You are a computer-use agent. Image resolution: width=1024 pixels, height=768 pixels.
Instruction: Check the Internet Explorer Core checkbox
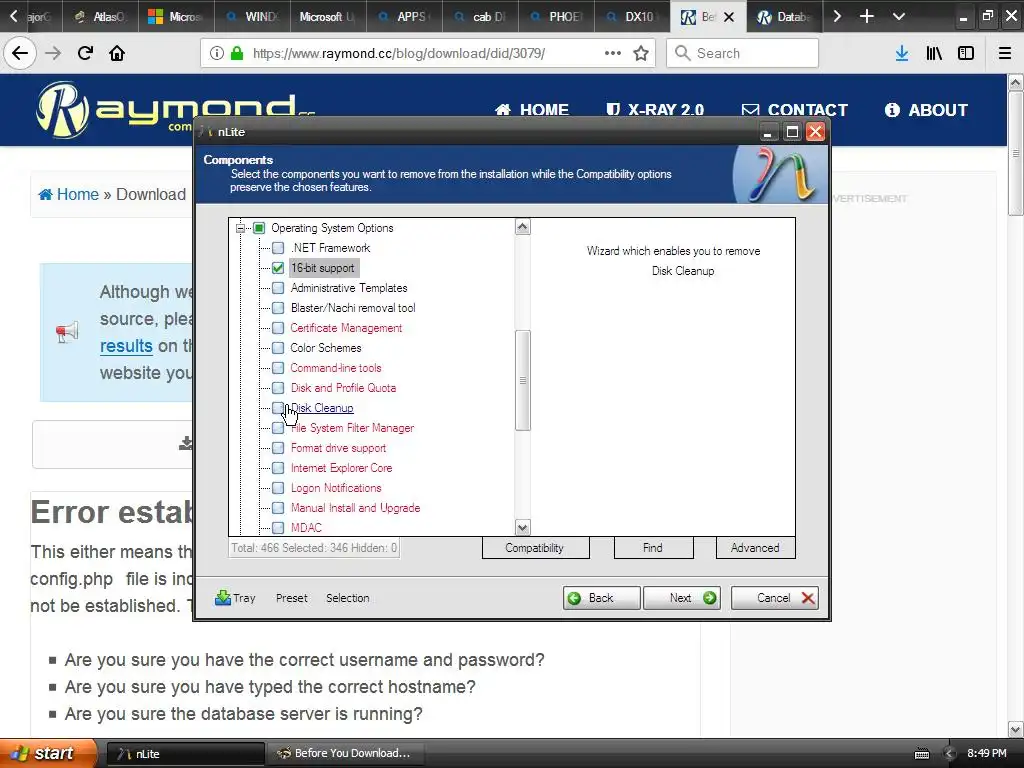(278, 468)
